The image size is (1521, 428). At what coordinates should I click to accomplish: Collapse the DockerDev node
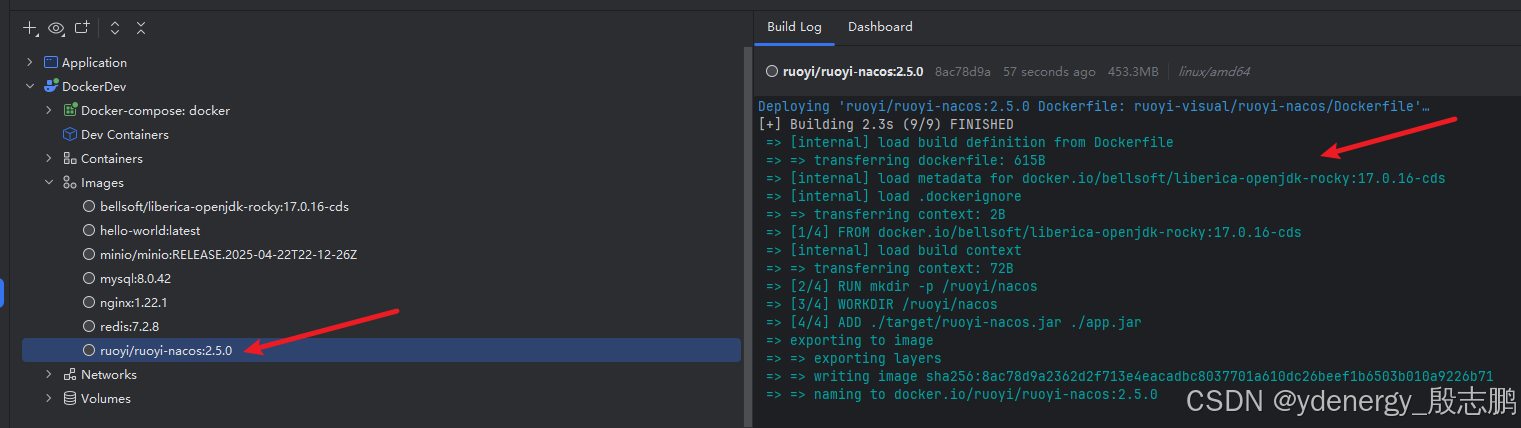click(x=30, y=86)
